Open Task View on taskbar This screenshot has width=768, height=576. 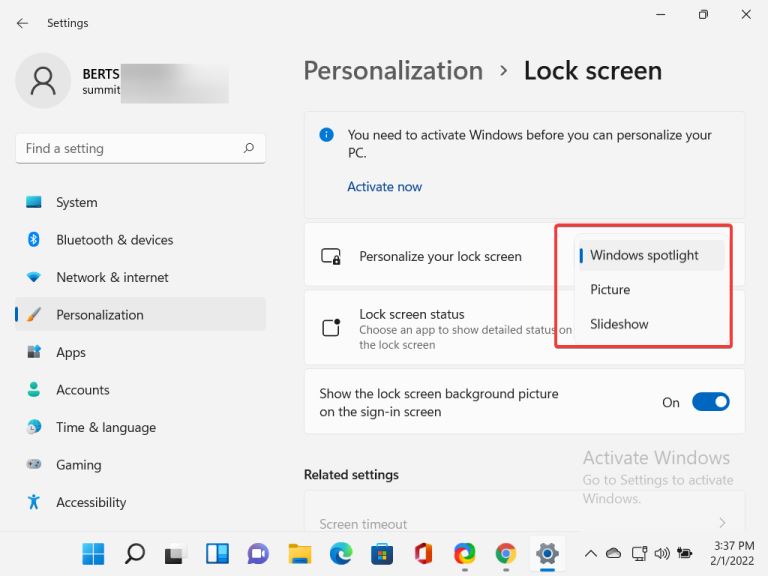point(175,554)
